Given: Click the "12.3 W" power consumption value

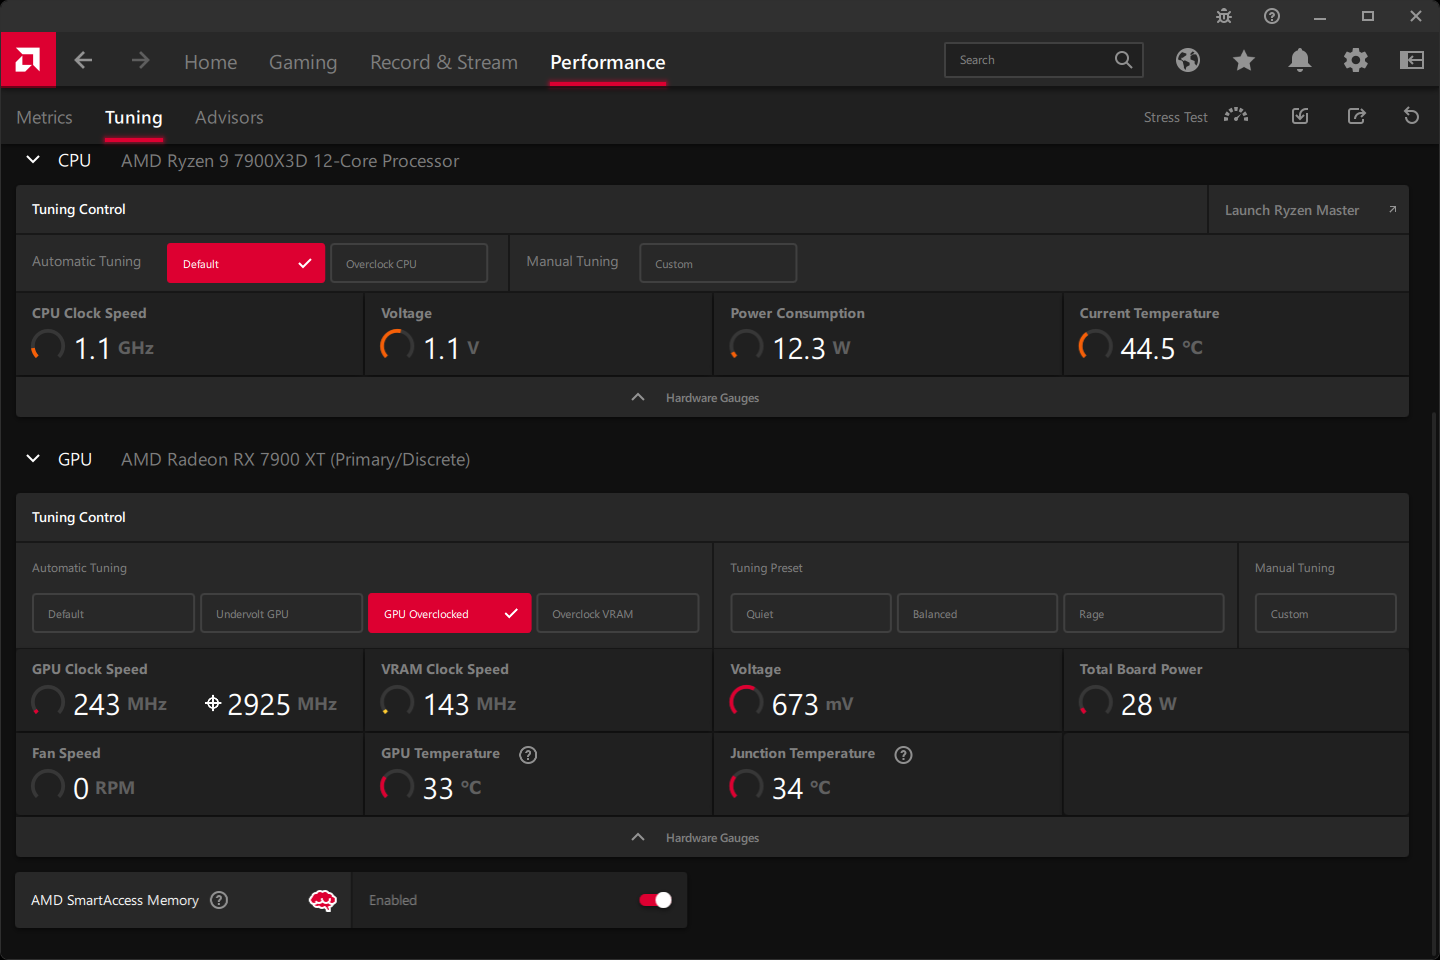Looking at the screenshot, I should click(x=811, y=348).
